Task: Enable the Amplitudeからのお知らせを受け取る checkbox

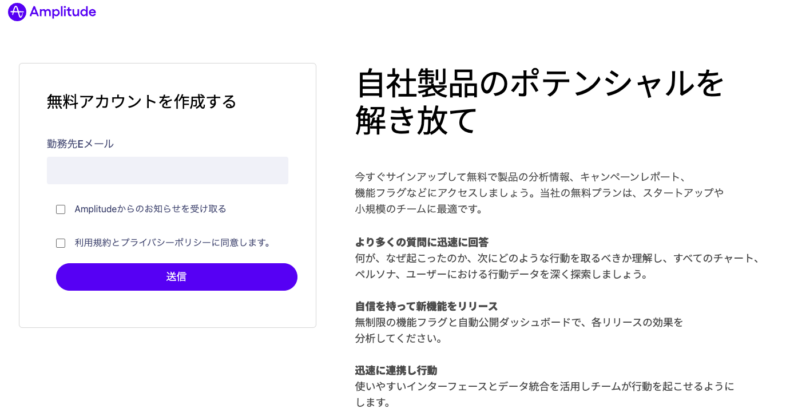Action: click(x=61, y=209)
